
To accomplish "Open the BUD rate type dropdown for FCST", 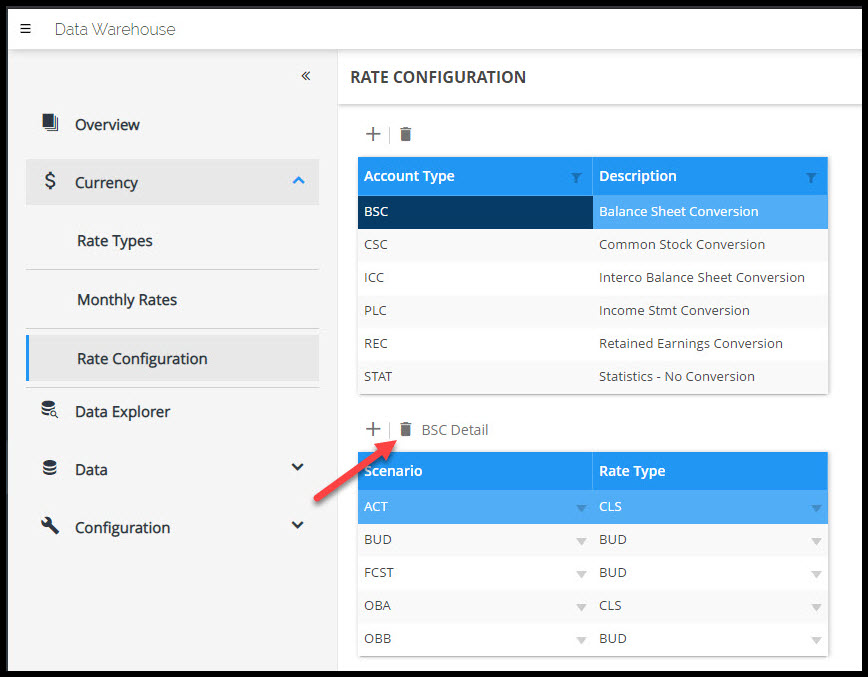I will coord(816,574).
